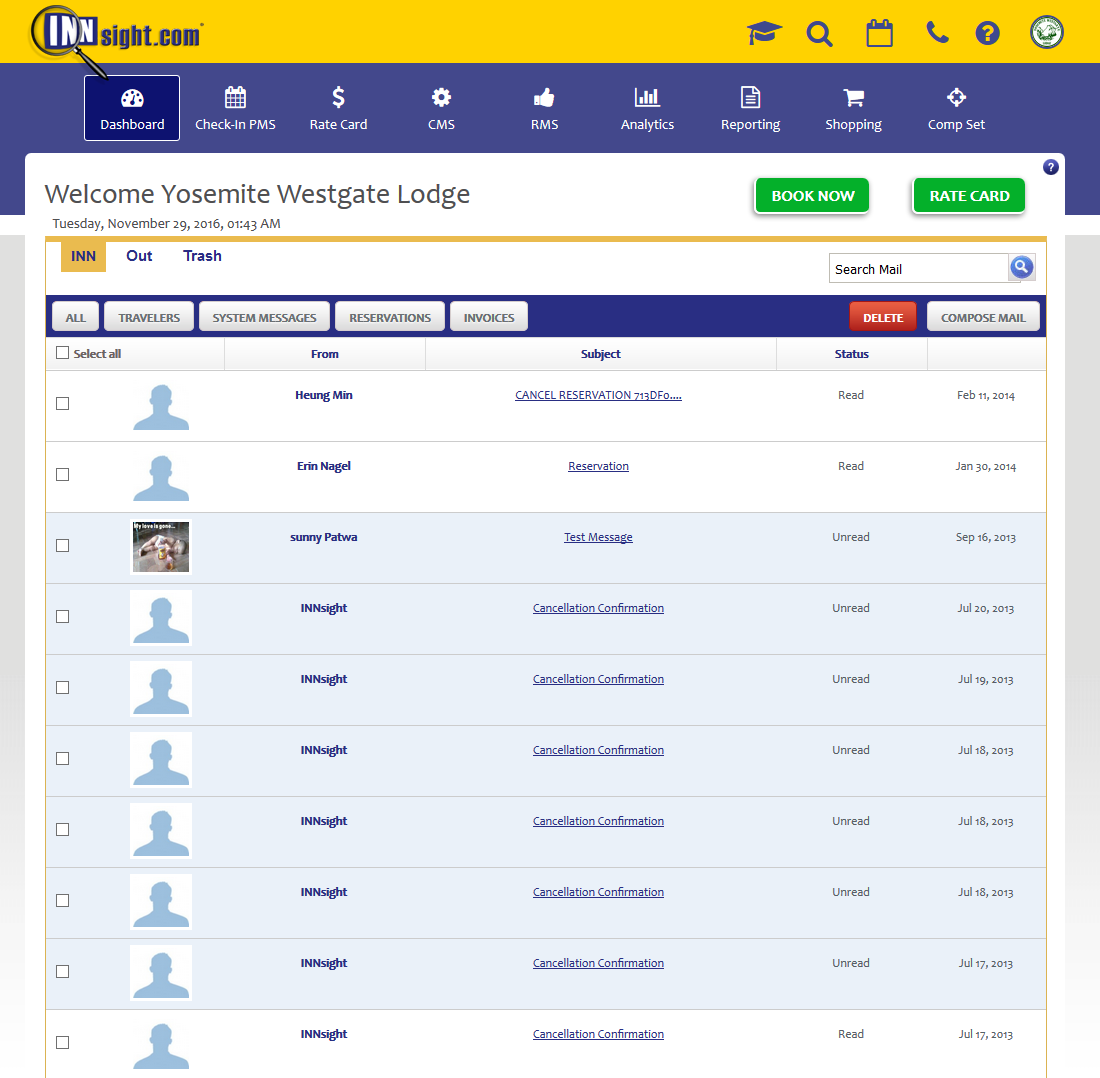Open CMS gear section
Screen dimensions: 1100x1078
click(x=441, y=108)
